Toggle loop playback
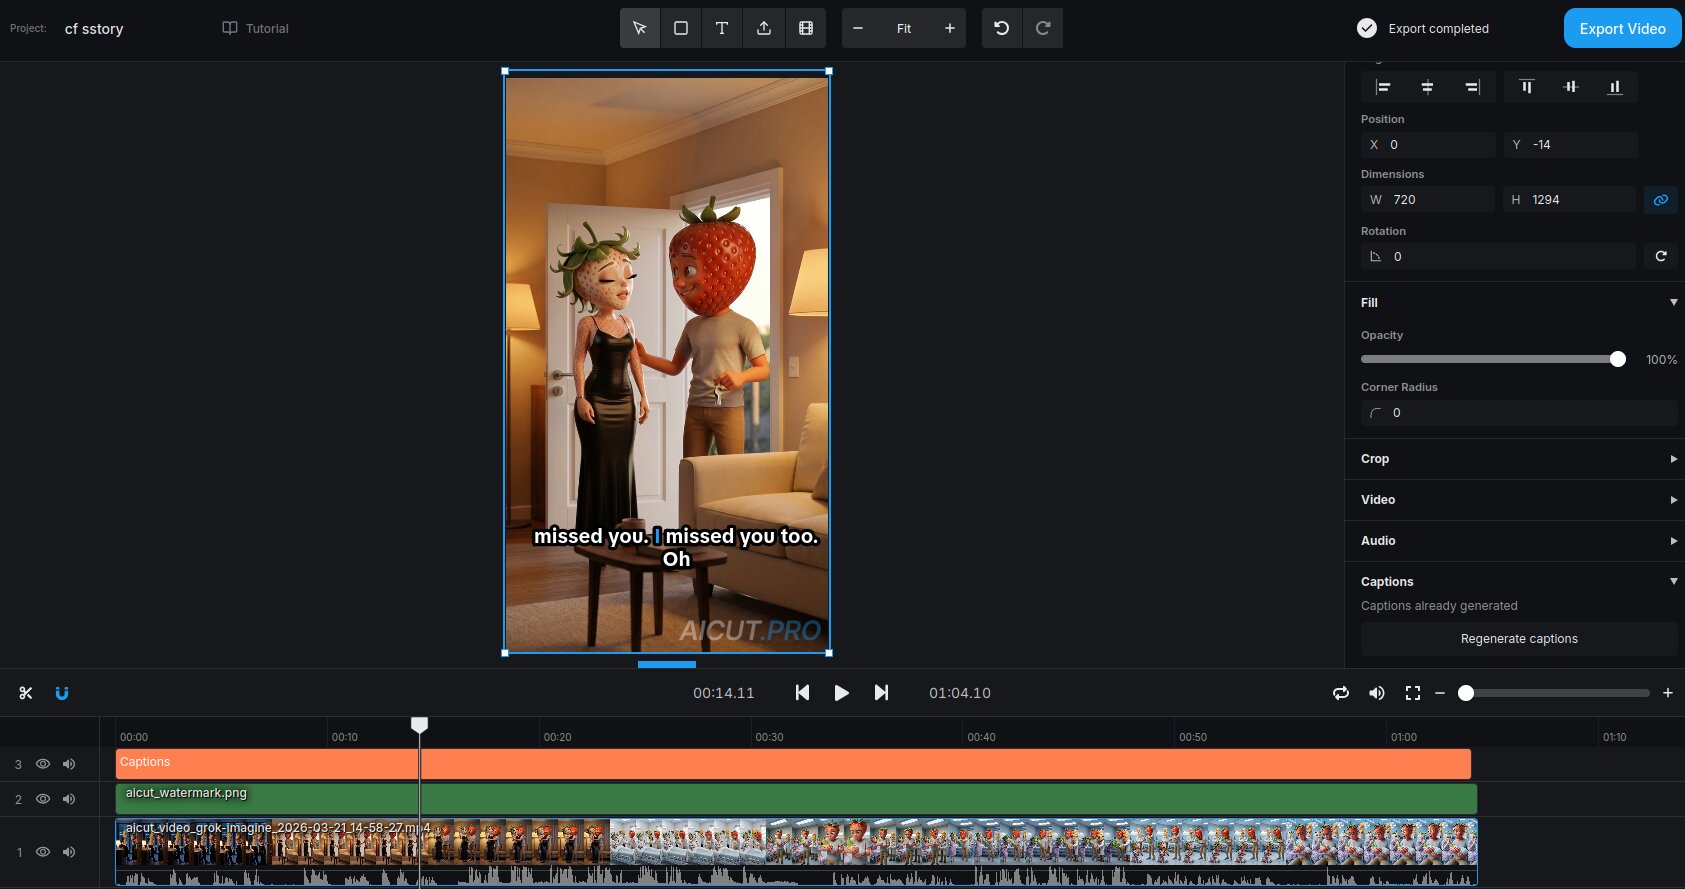 point(1341,693)
